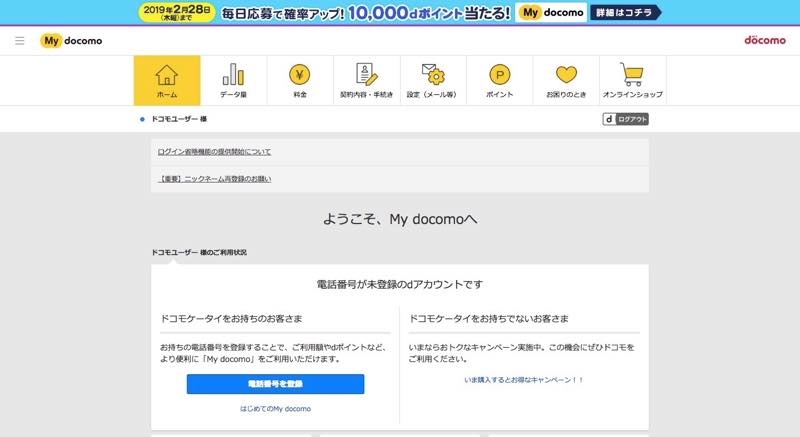800x437 pixels.
Task: Open the hamburger menu icon
Action: tap(20, 41)
